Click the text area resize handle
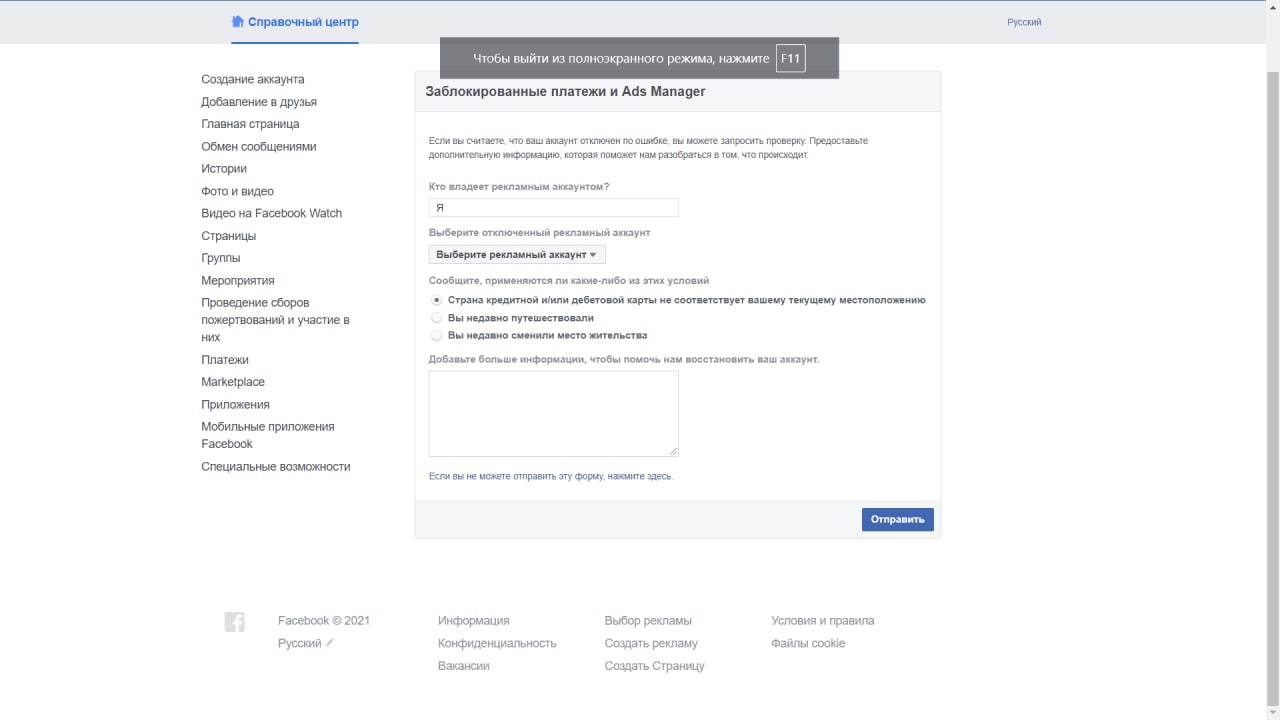 click(674, 452)
